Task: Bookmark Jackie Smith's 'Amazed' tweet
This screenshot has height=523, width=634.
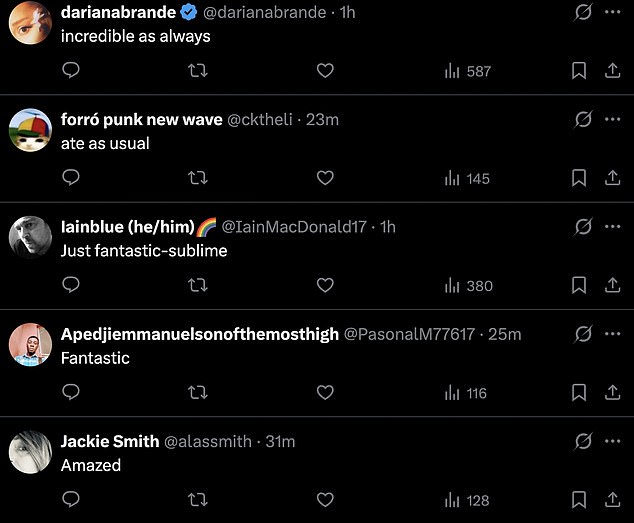Action: [x=578, y=499]
